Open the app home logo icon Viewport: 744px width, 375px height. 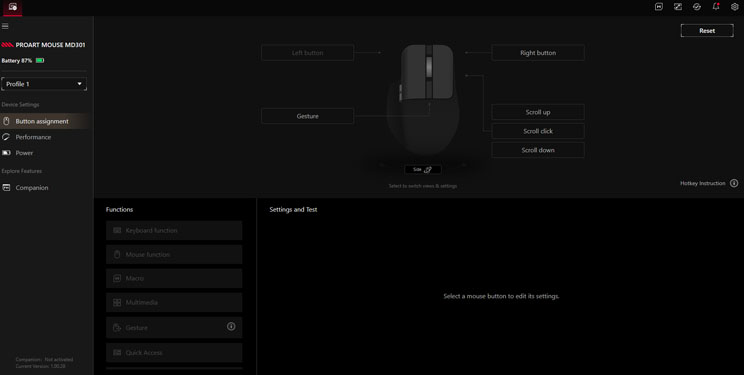pos(13,7)
